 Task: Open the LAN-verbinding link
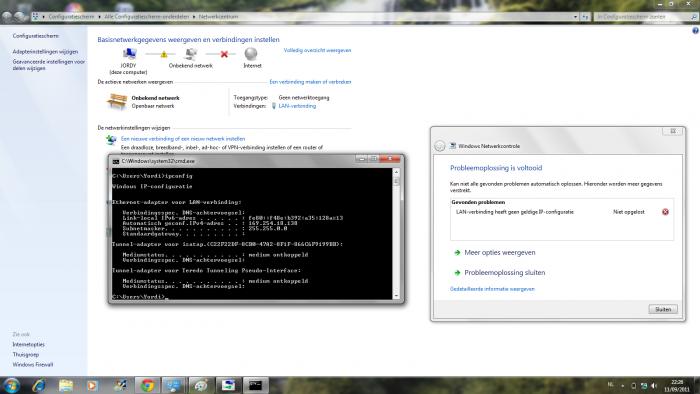(x=297, y=106)
